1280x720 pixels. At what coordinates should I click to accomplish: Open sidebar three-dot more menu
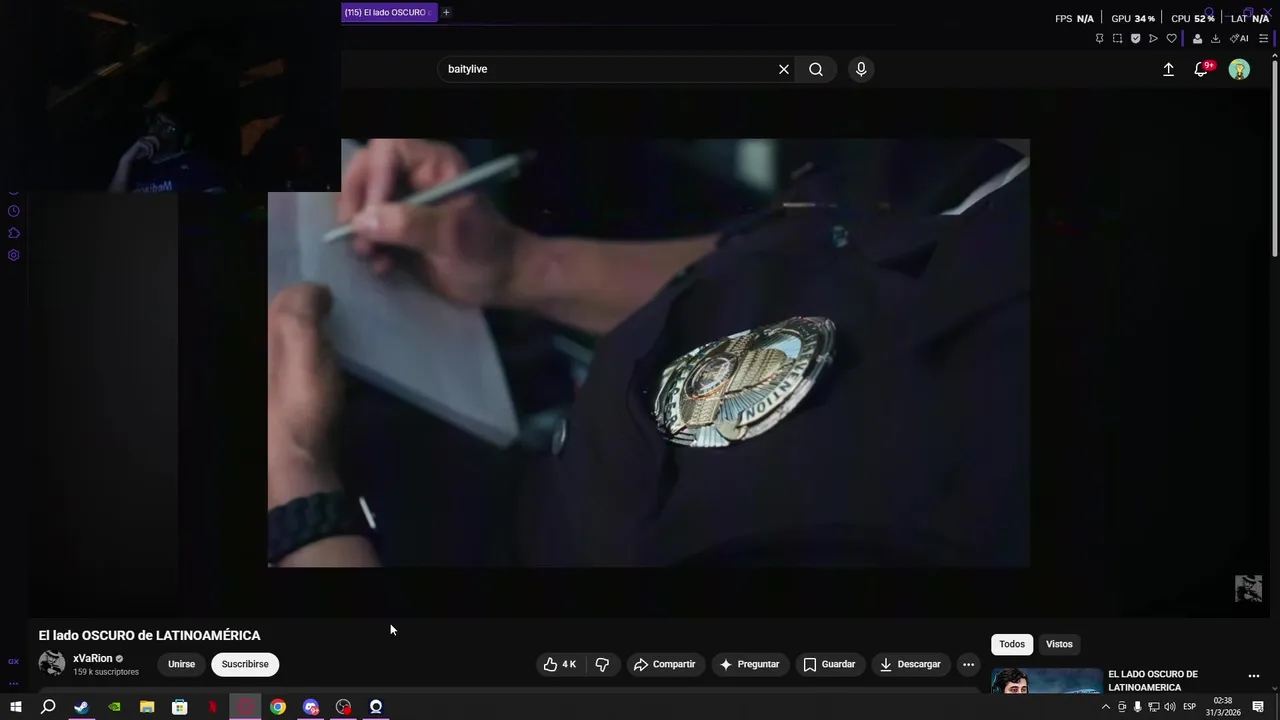click(x=13, y=684)
